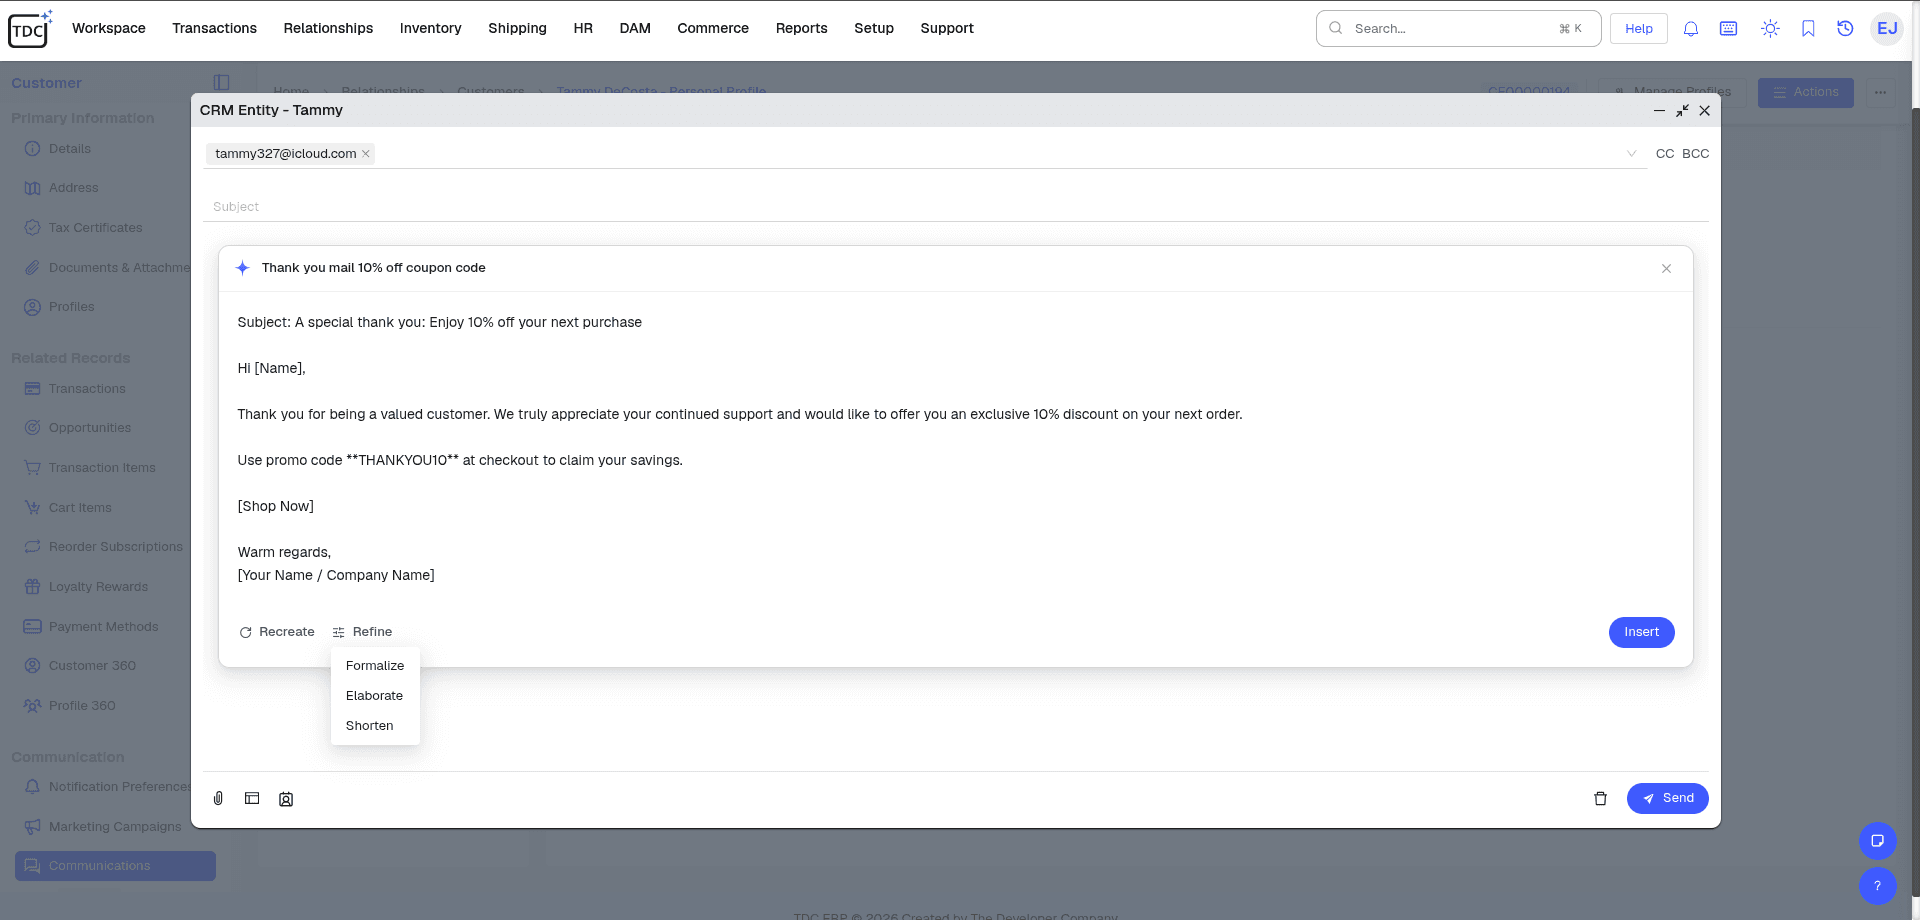Toggle light theme sun icon
The width and height of the screenshot is (1920, 920).
click(1770, 29)
